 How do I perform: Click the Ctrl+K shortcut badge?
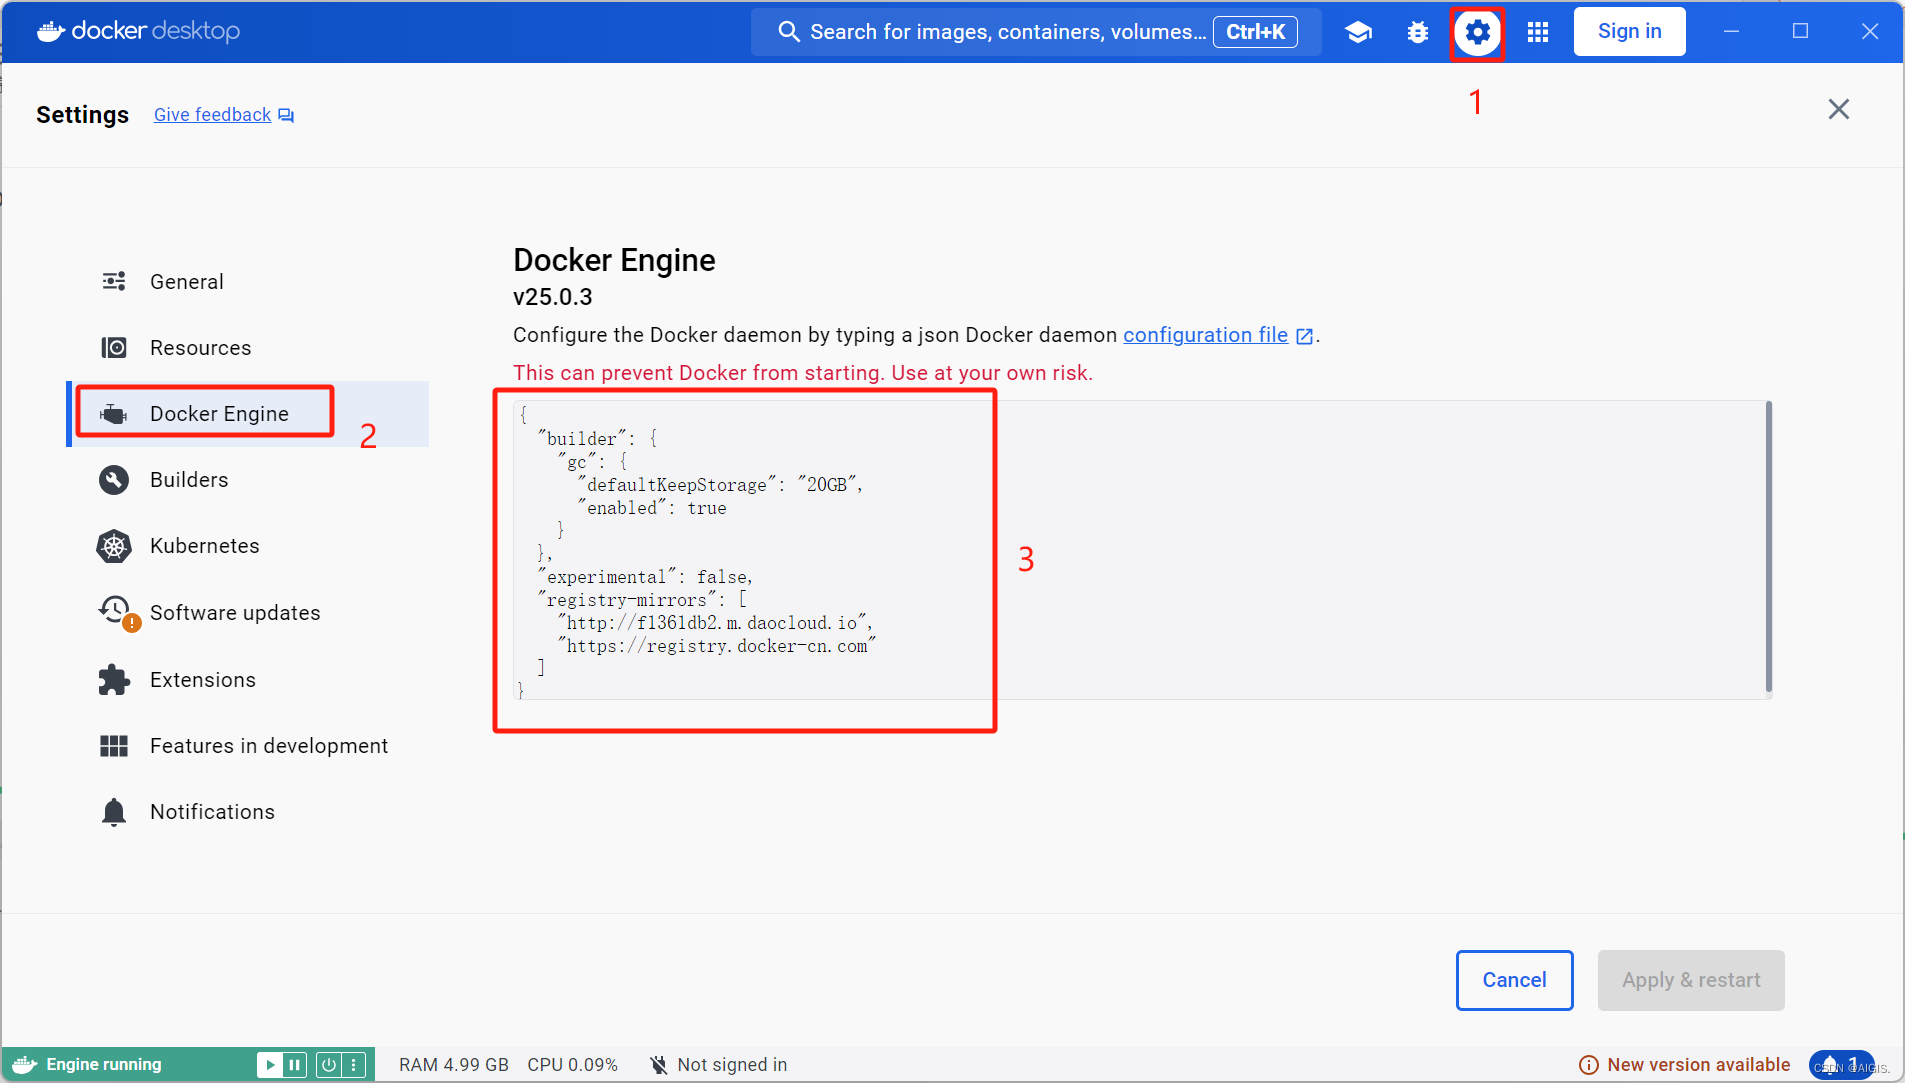pyautogui.click(x=1255, y=32)
